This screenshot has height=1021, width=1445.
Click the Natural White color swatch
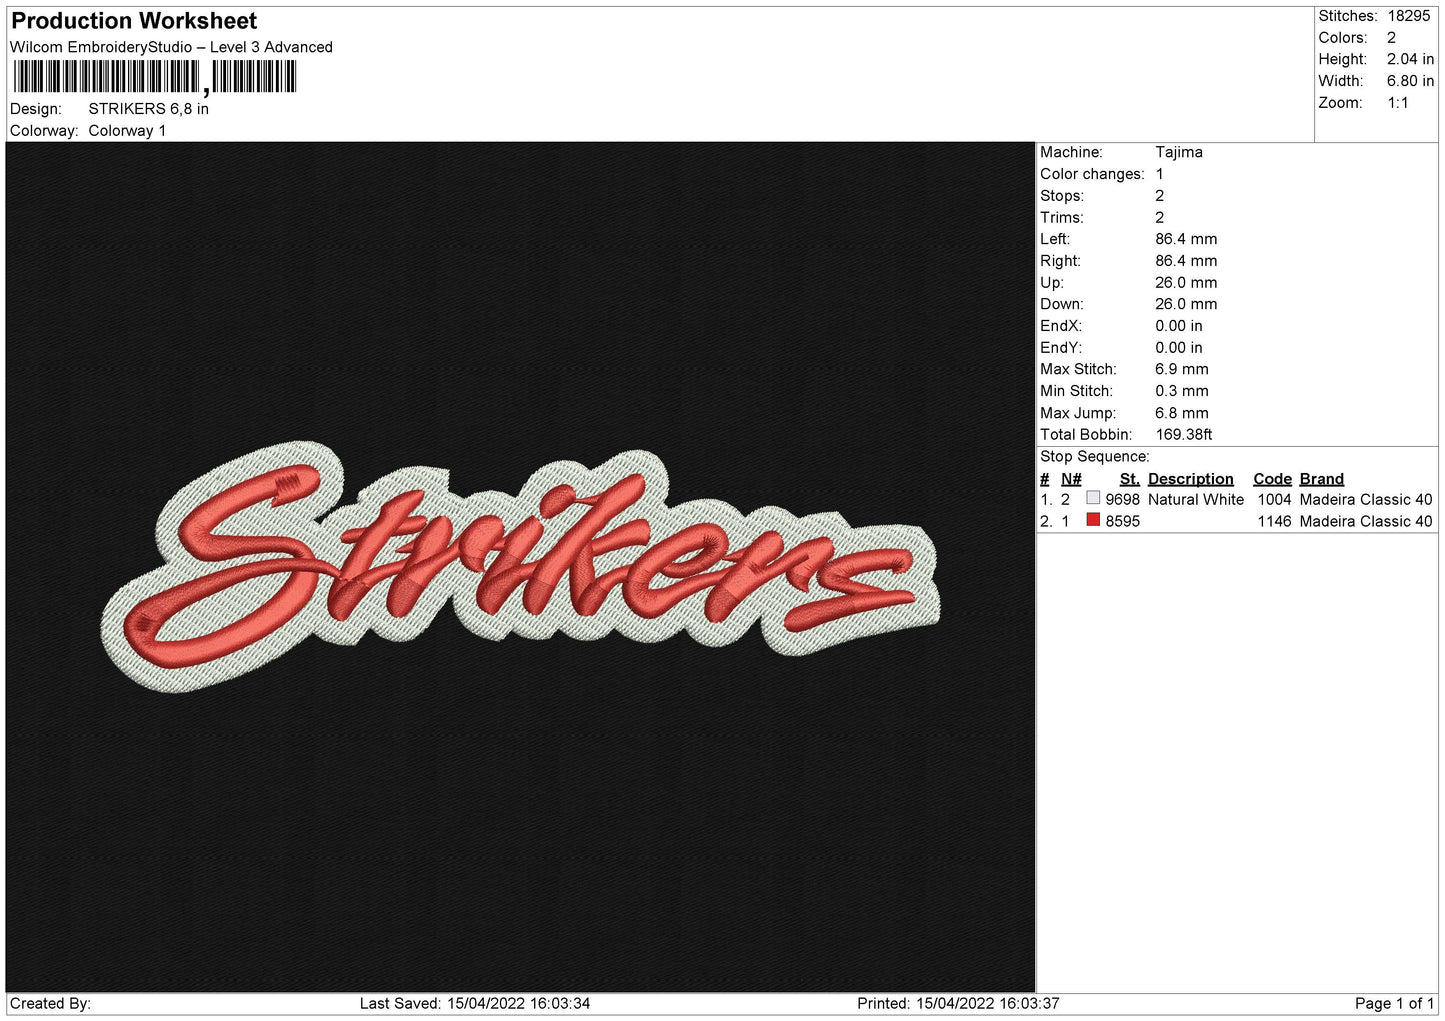(x=1093, y=498)
